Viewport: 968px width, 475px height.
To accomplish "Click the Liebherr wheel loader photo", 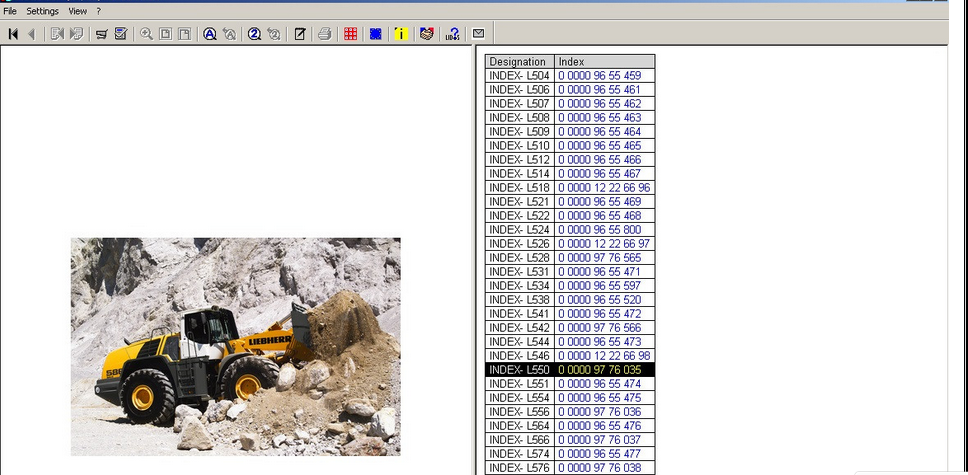I will click(x=235, y=346).
